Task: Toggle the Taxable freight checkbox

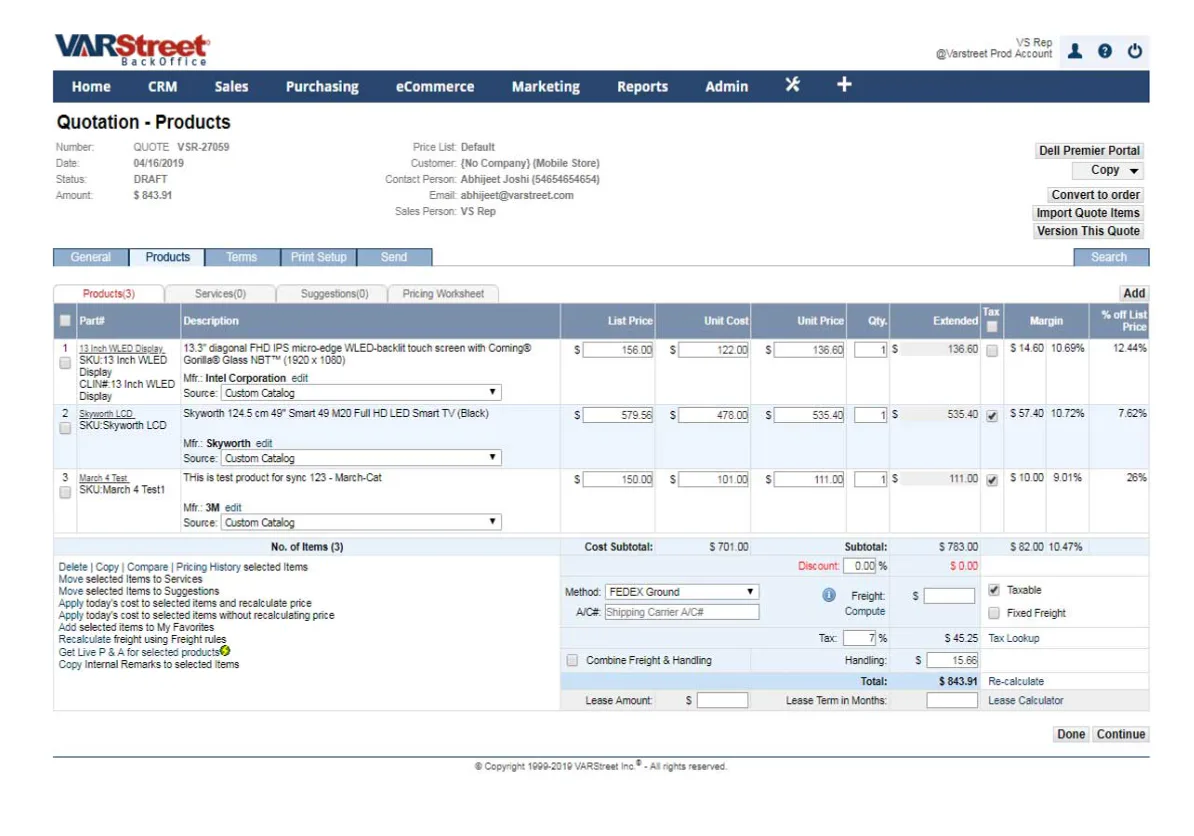Action: pos(994,589)
